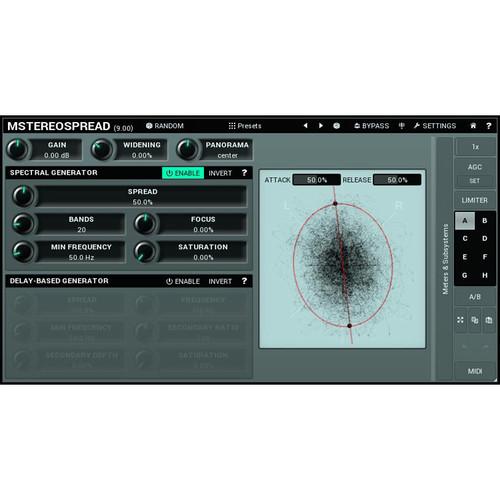Expand the Meters & Subsystems panel
500x500 pixels.
[x=445, y=259]
